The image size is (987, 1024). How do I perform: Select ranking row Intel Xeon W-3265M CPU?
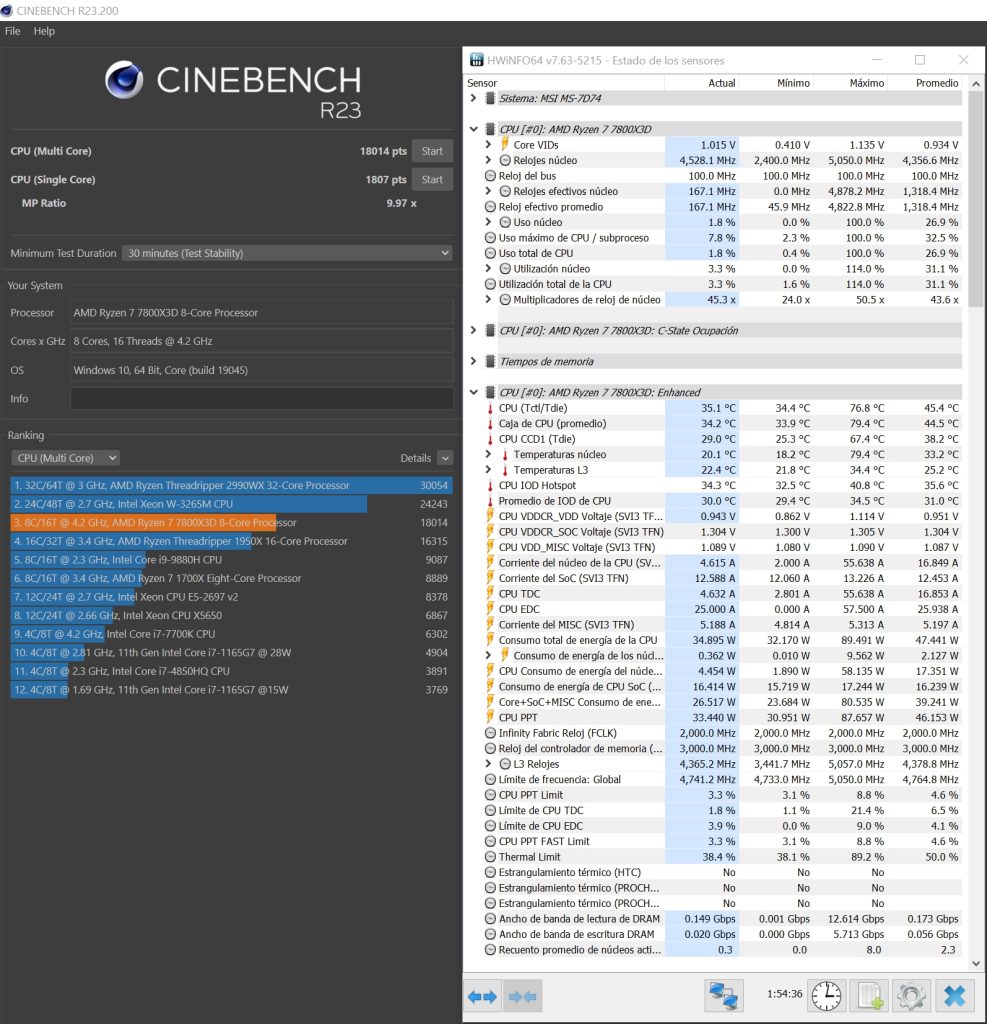coord(231,504)
